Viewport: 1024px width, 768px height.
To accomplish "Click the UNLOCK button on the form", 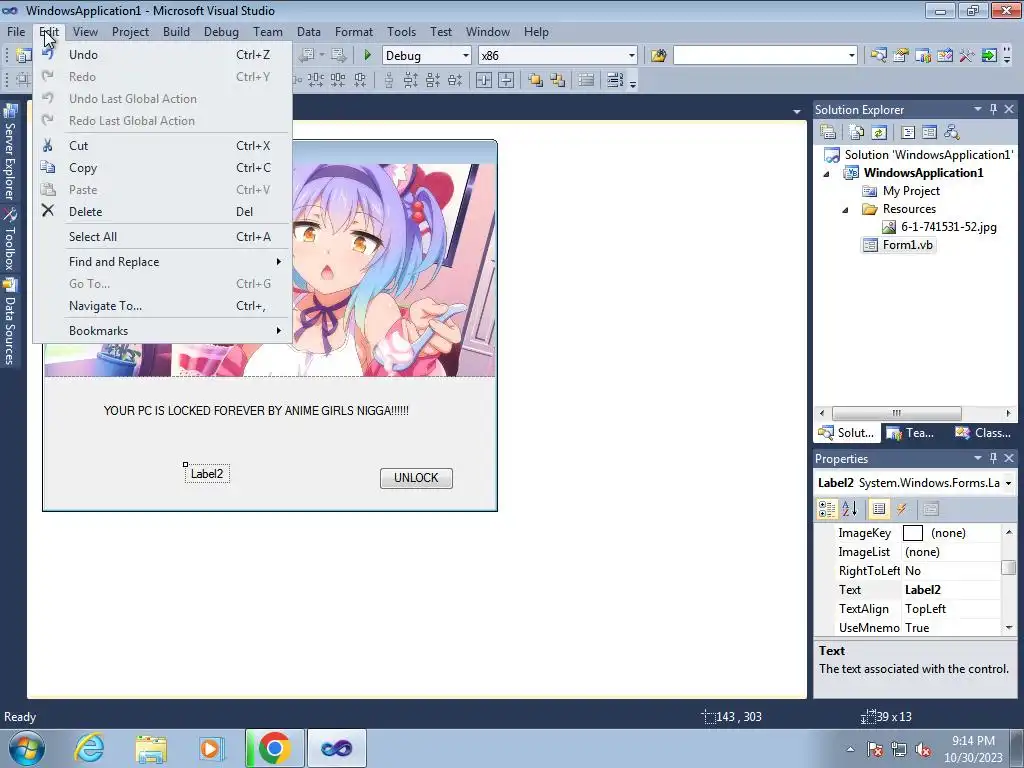I will 416,478.
